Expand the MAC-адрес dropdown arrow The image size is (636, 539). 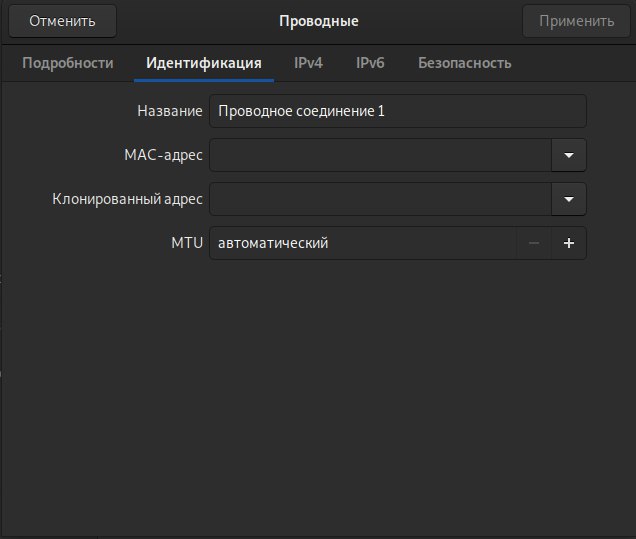pos(569,155)
